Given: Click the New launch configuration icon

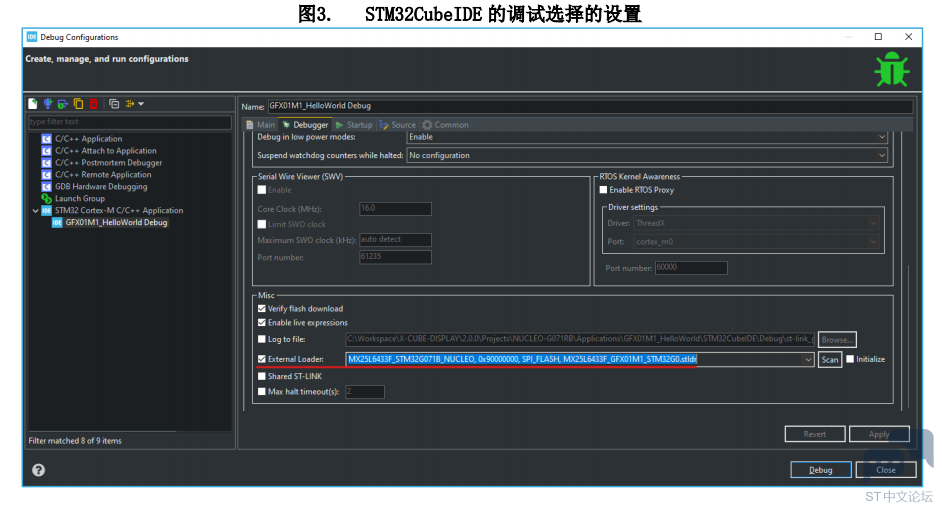Looking at the screenshot, I should coord(32,104).
